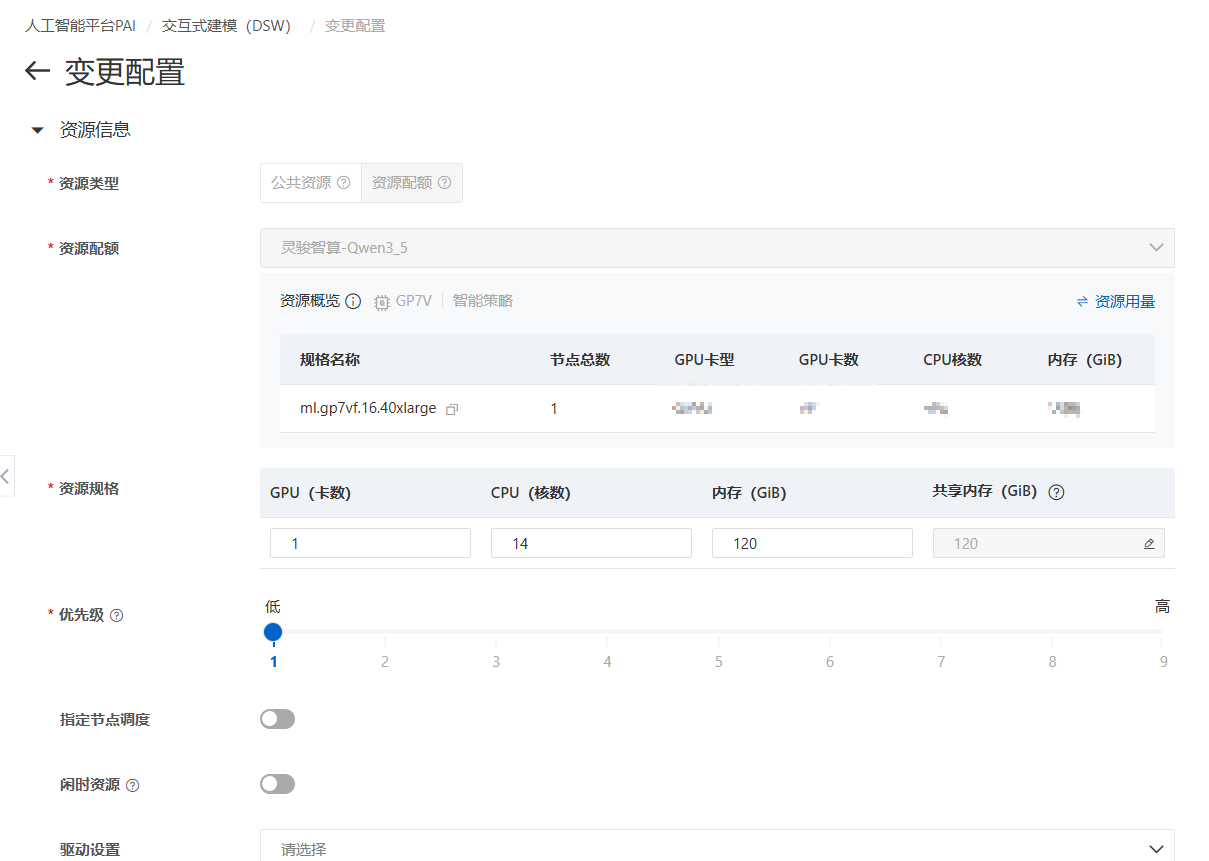The width and height of the screenshot is (1209, 861).
Task: Click the GP7V chip icon
Action: click(382, 302)
